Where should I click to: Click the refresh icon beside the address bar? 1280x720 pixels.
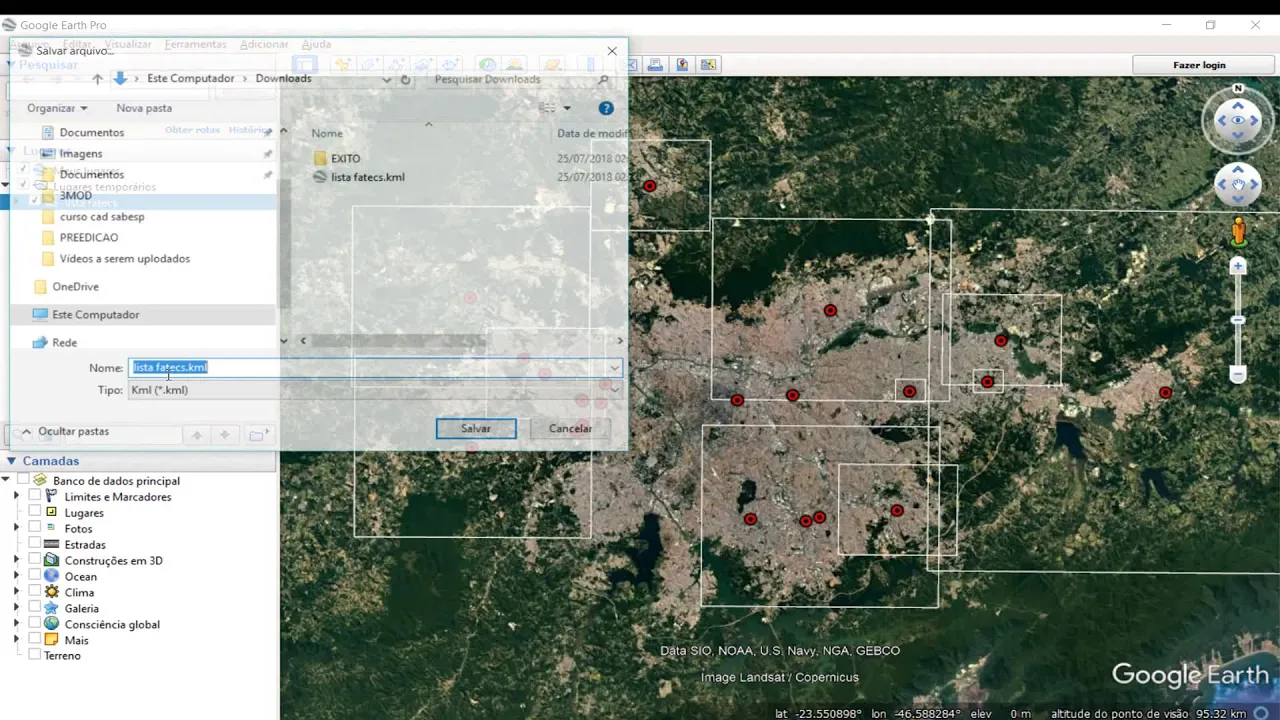click(405, 79)
